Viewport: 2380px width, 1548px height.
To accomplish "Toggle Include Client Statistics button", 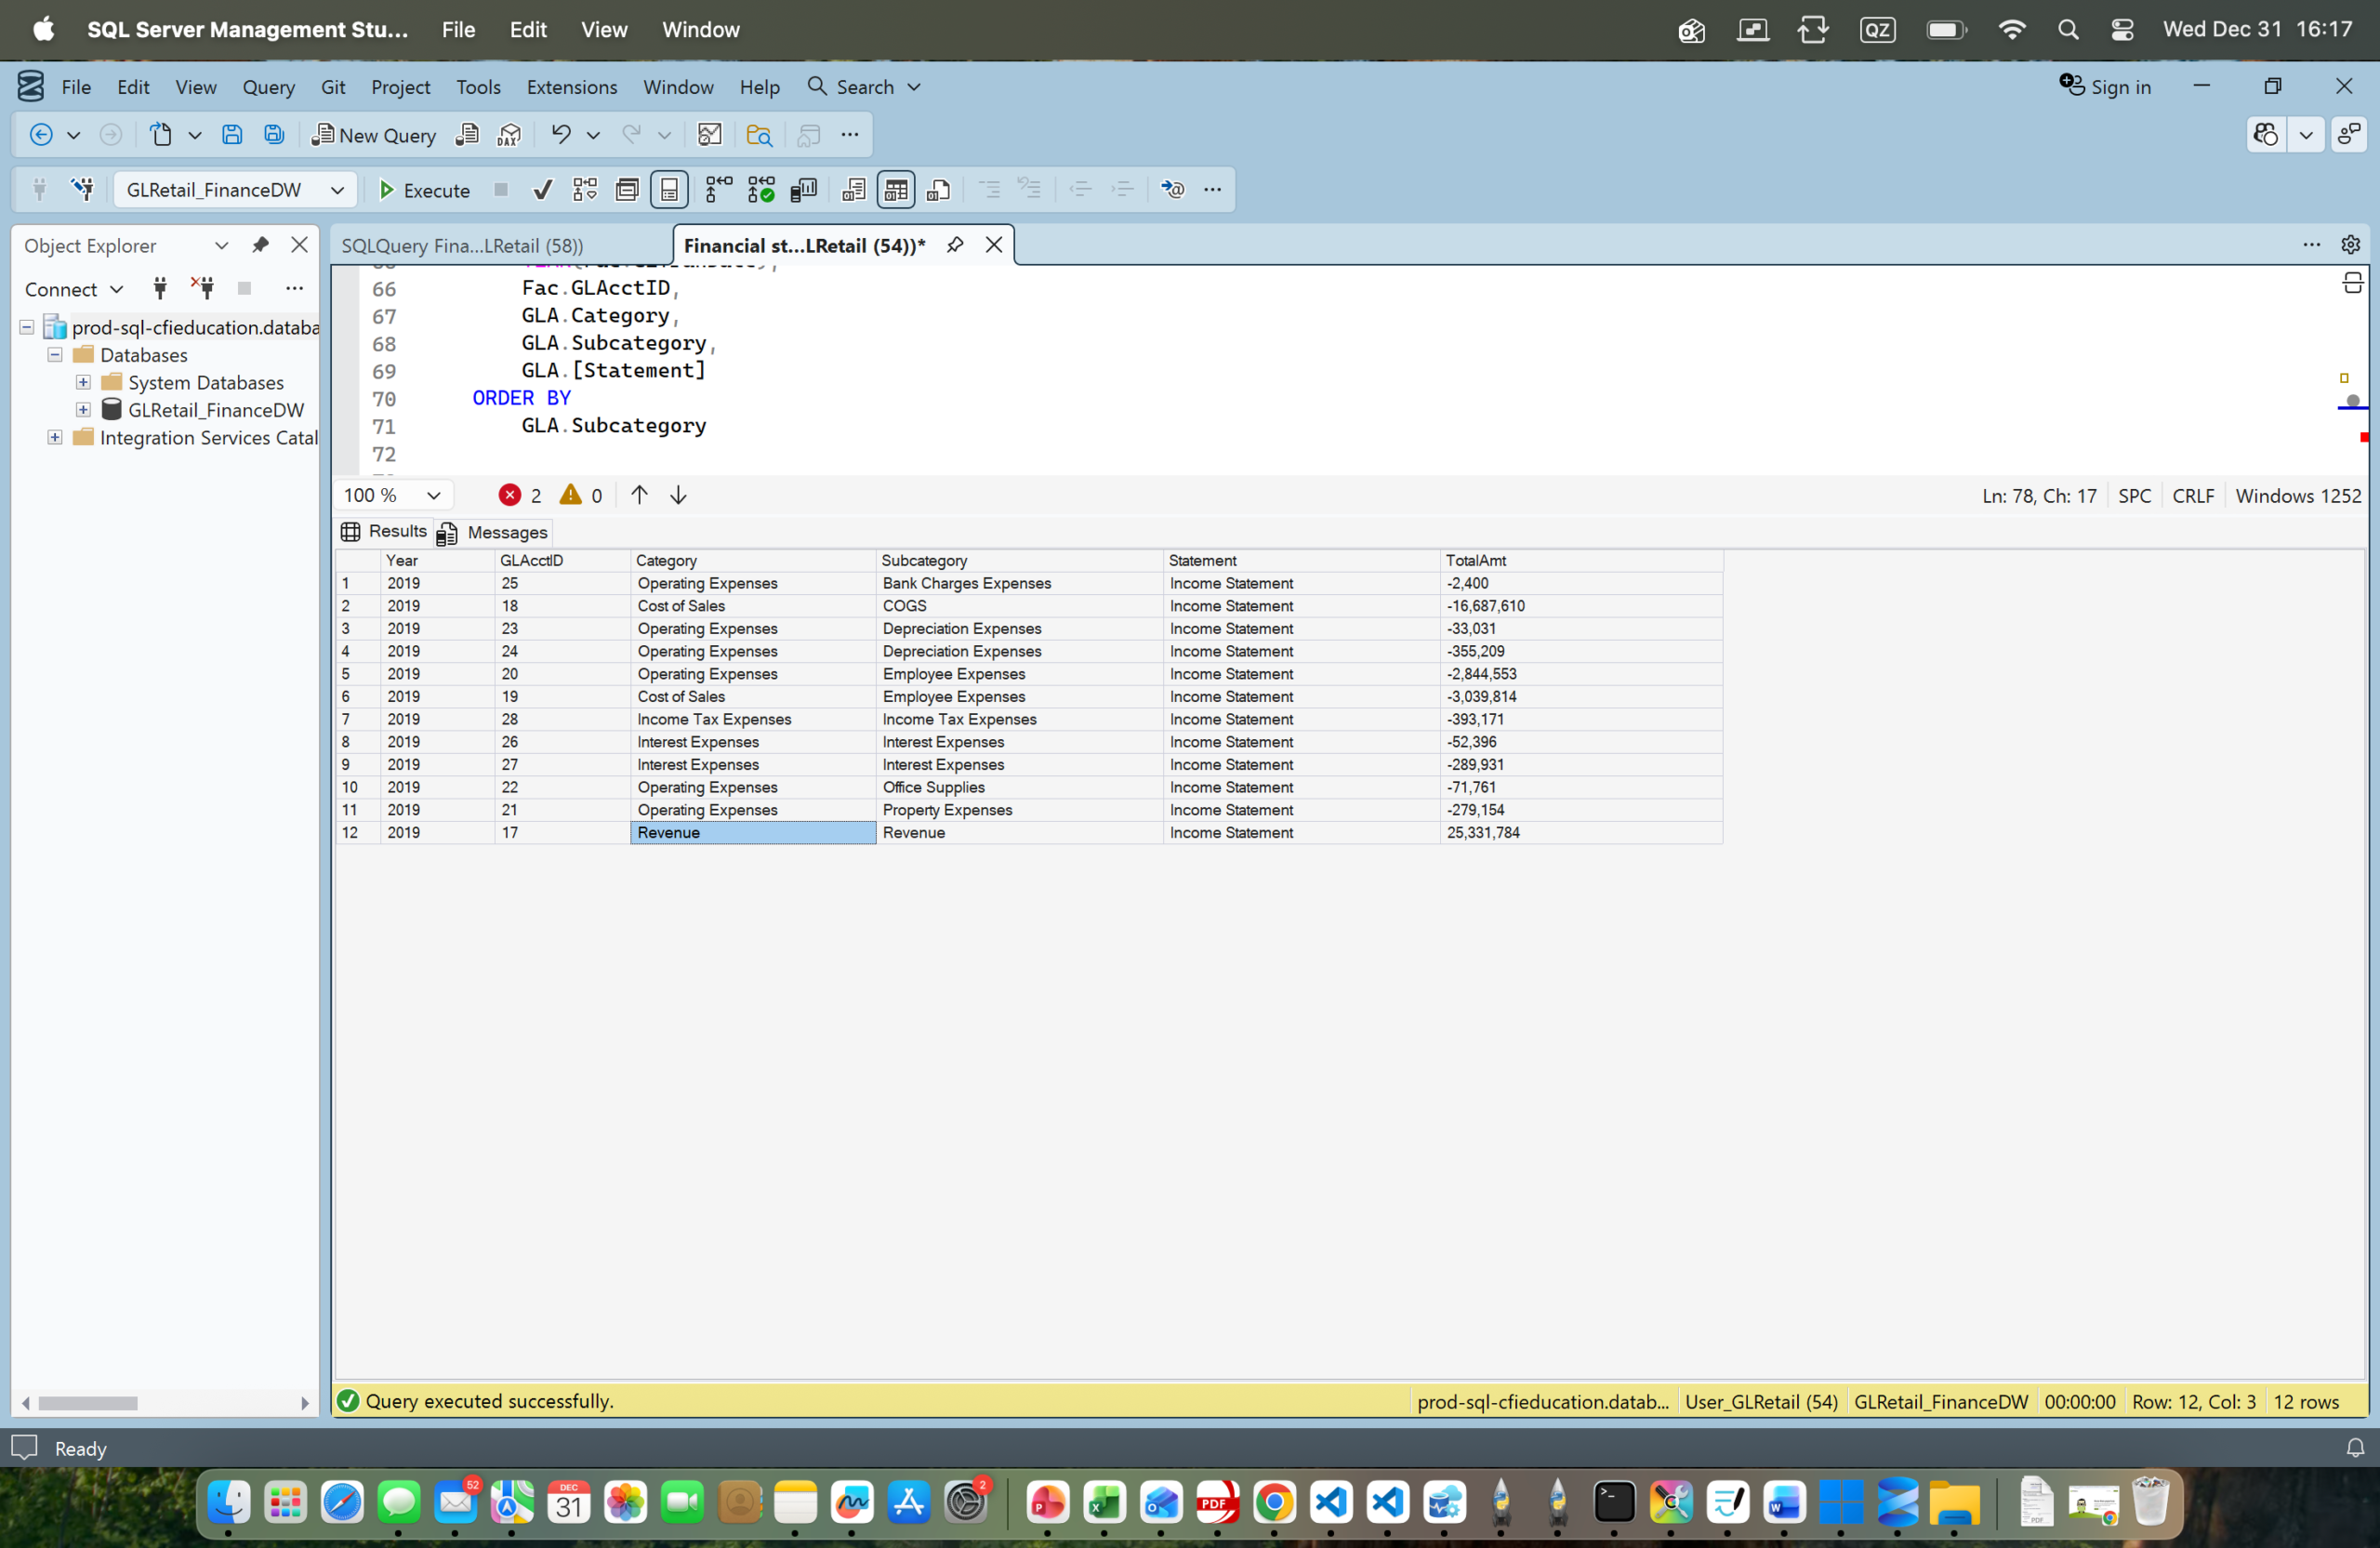I will 803,190.
